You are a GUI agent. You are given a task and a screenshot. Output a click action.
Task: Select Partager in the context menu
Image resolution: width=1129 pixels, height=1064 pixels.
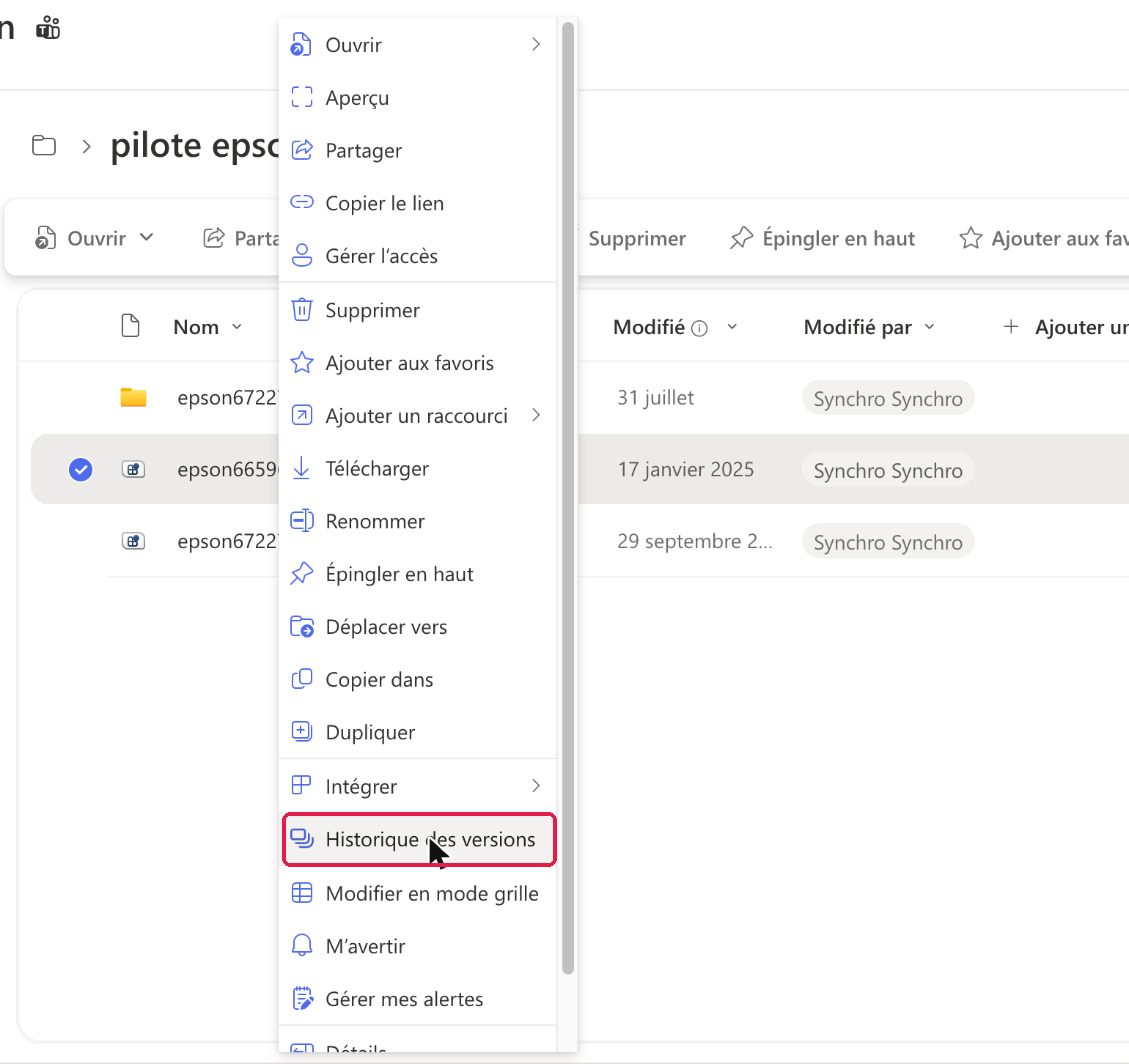tap(418, 150)
